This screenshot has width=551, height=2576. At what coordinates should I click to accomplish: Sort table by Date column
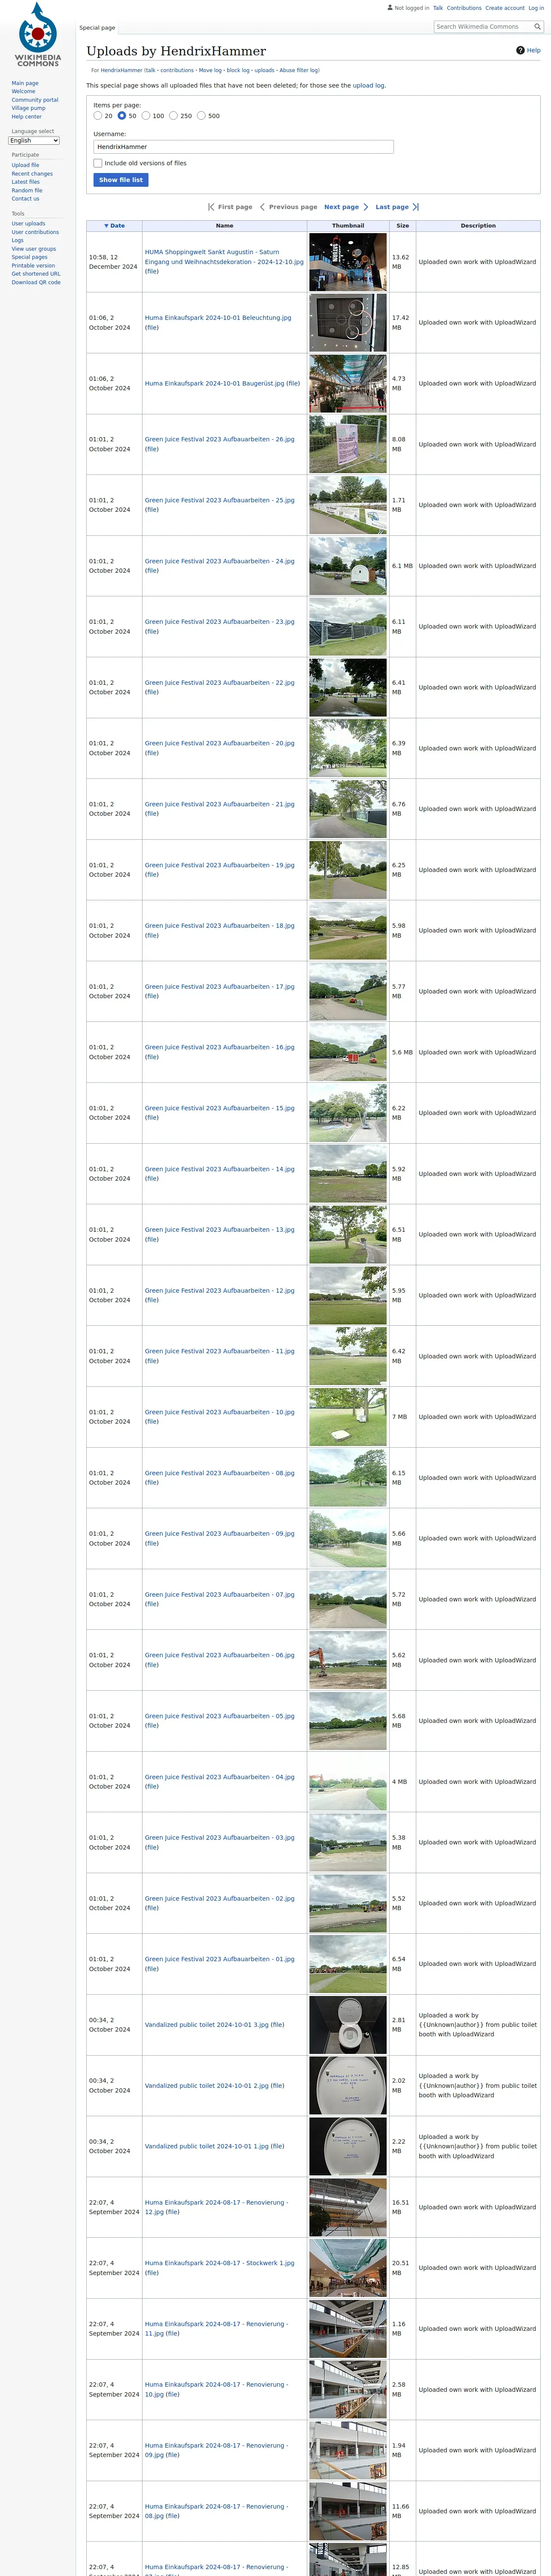click(x=114, y=226)
